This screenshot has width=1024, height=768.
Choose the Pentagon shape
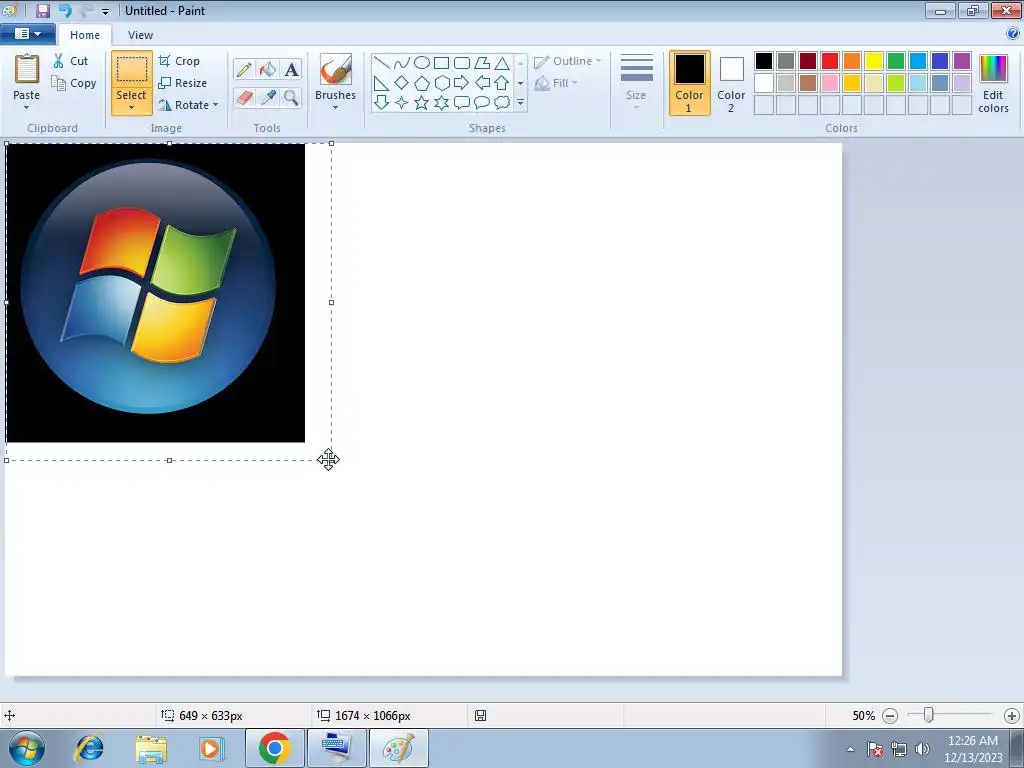[x=422, y=83]
